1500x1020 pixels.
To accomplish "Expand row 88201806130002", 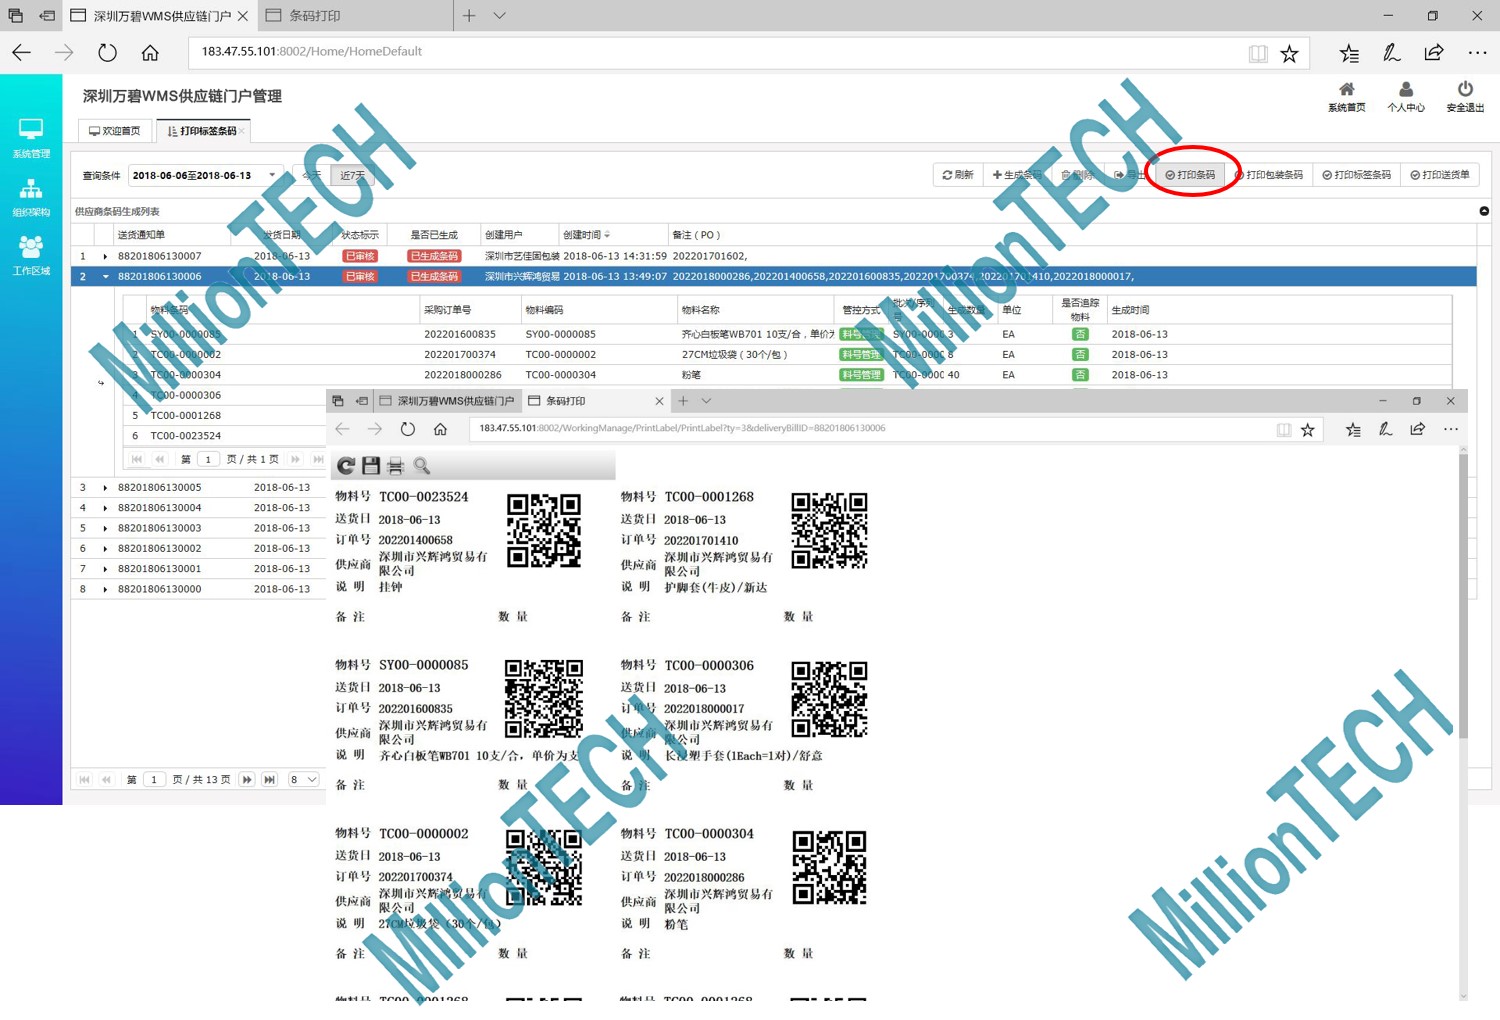I will tap(105, 549).
